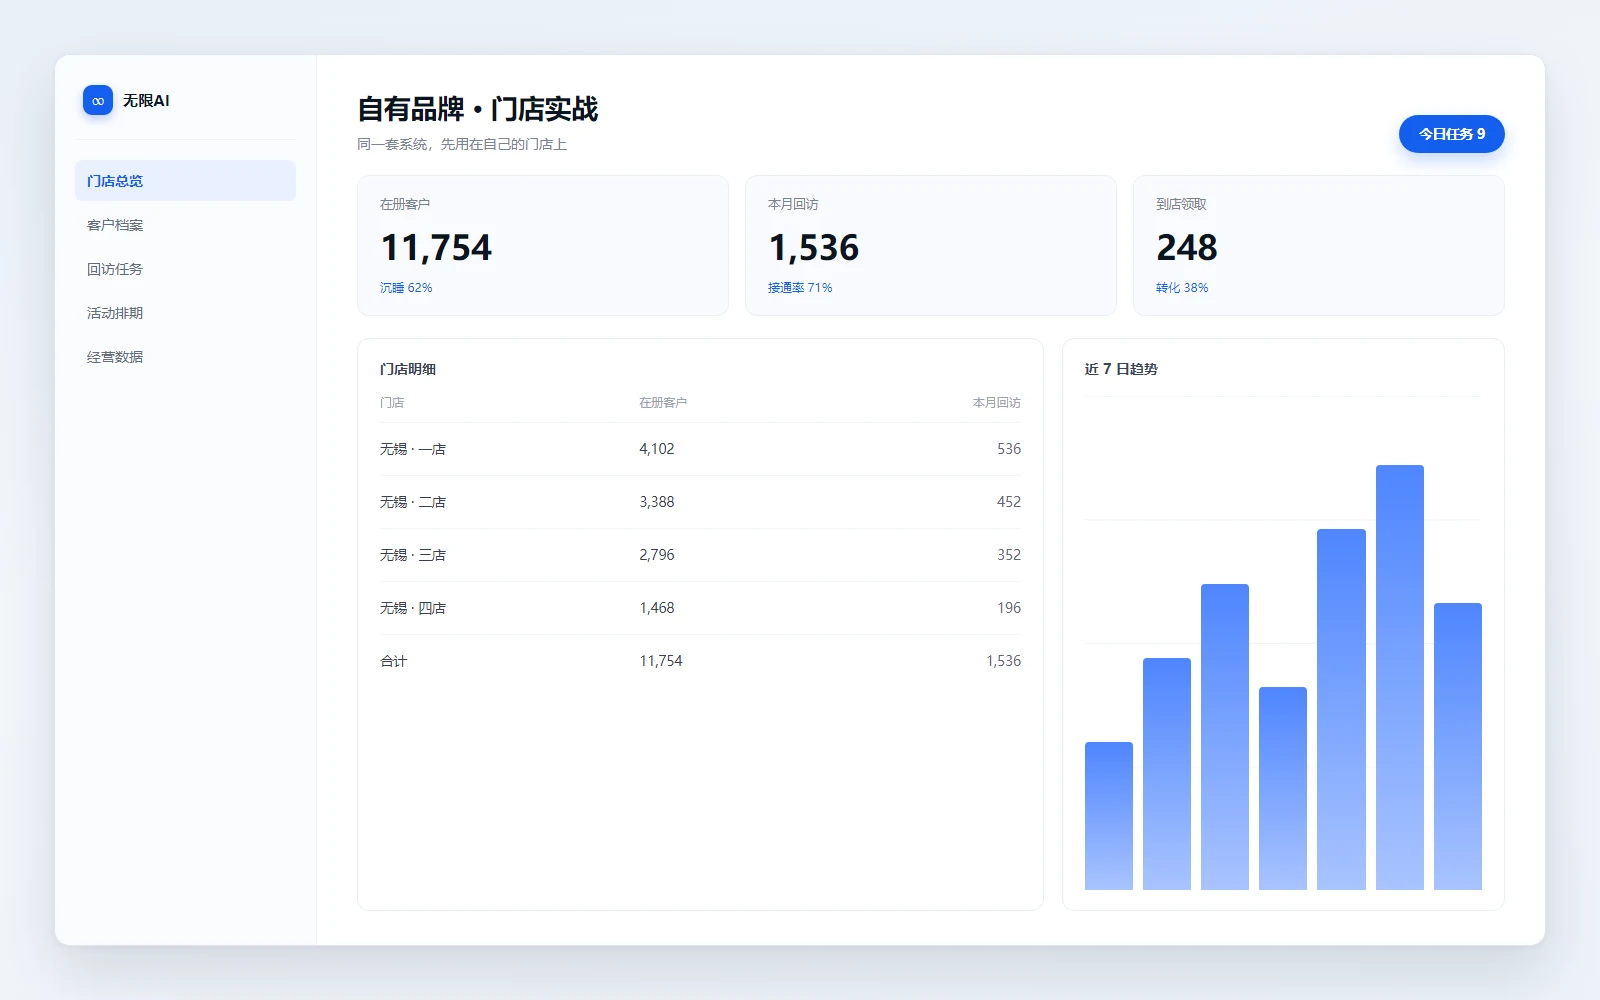Screen dimensions: 1600x1000
Task: Select the 无锡 · 三店 row name
Action: pyautogui.click(x=413, y=555)
